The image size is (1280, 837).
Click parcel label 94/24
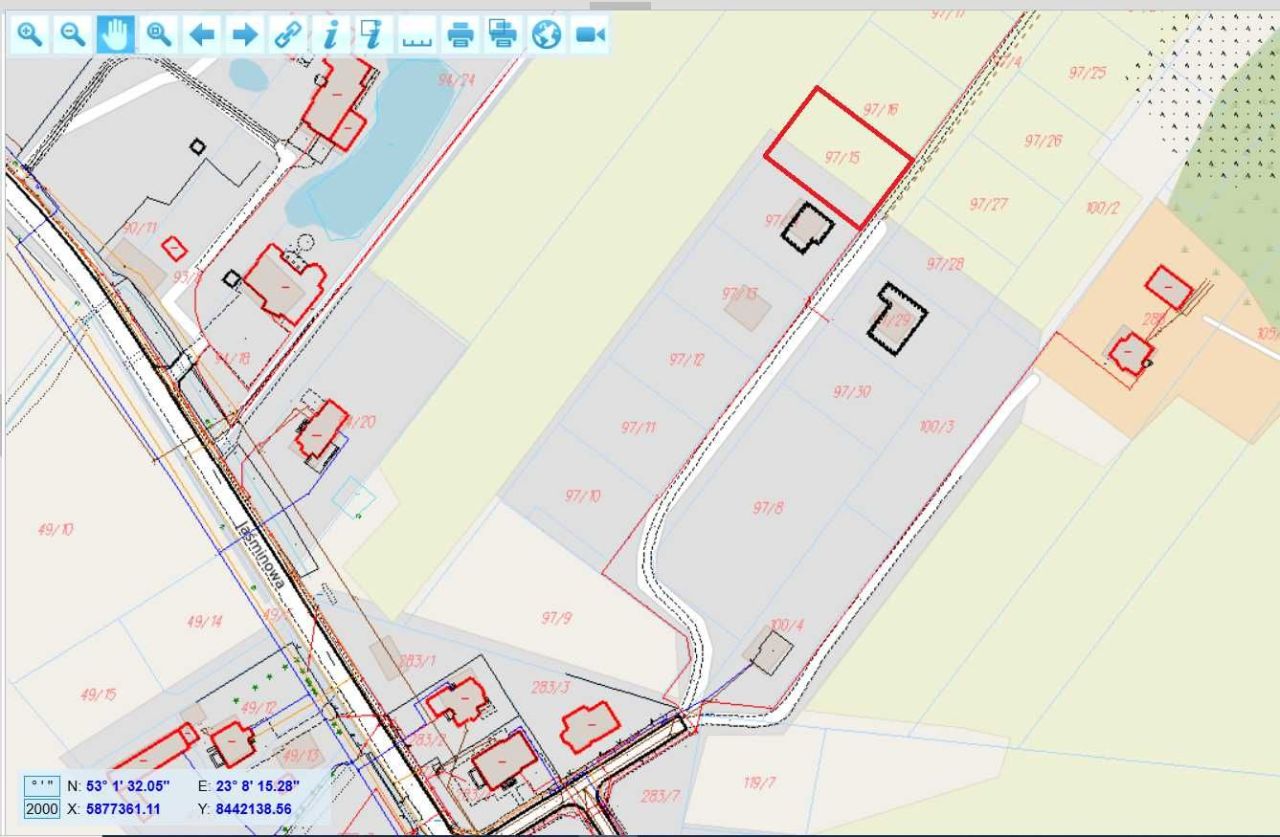(x=456, y=80)
